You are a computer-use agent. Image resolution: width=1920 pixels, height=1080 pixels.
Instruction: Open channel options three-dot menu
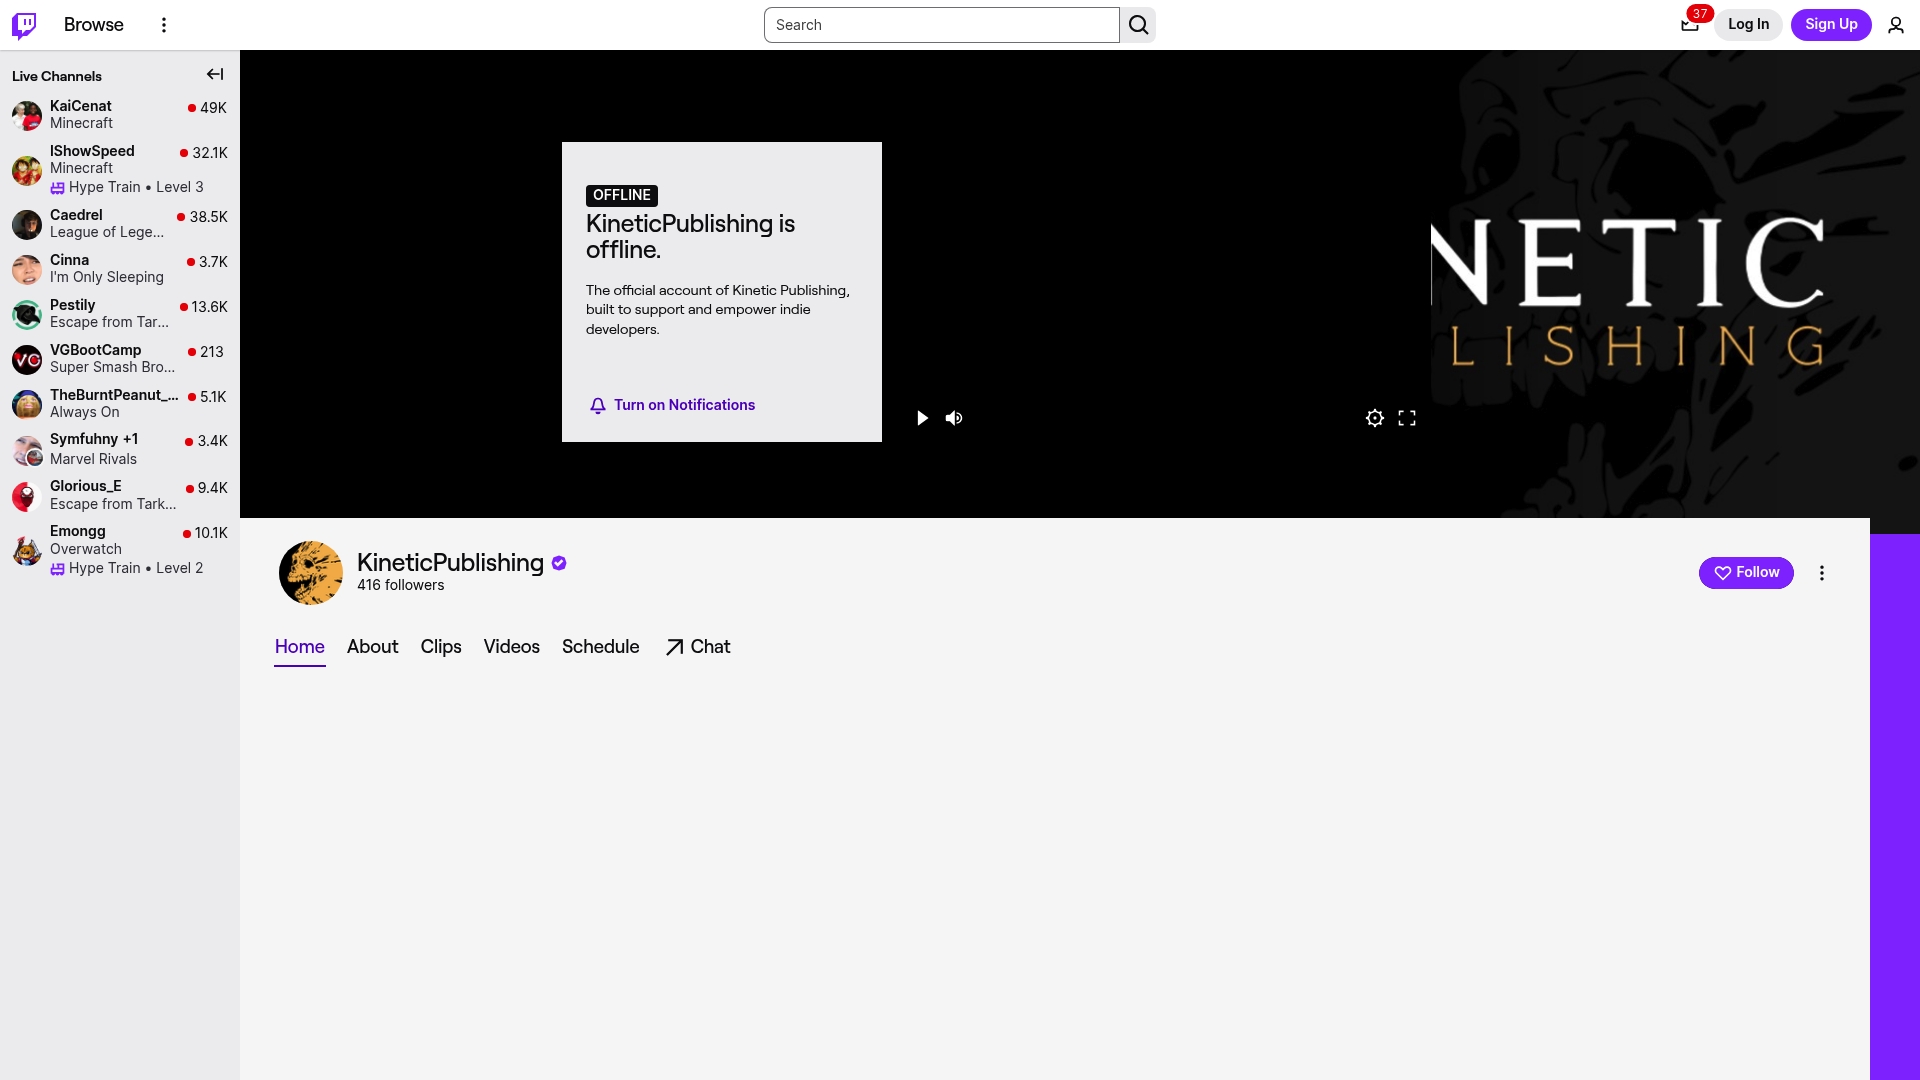(x=1822, y=573)
